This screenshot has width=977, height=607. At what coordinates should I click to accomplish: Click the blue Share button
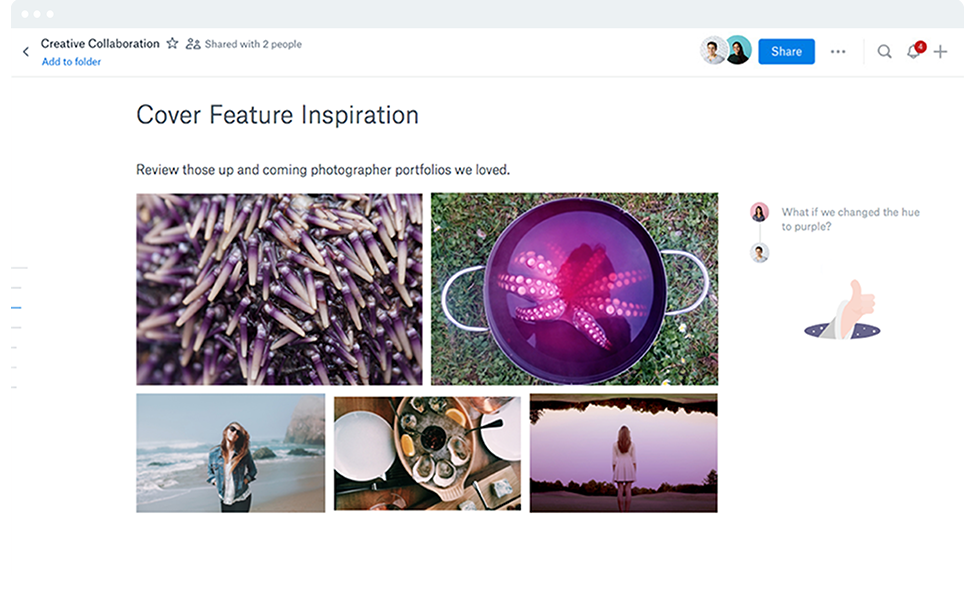click(x=786, y=51)
